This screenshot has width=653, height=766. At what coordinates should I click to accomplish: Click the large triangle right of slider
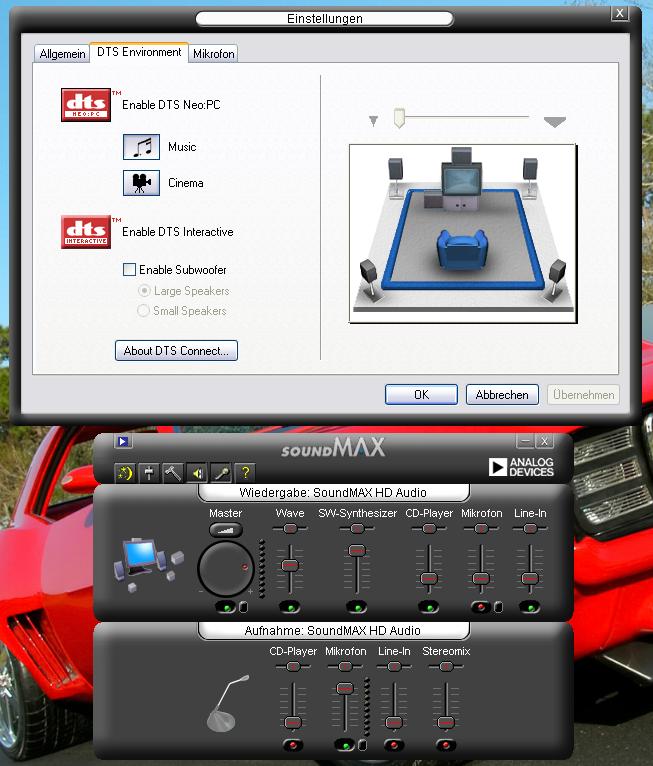[555, 122]
